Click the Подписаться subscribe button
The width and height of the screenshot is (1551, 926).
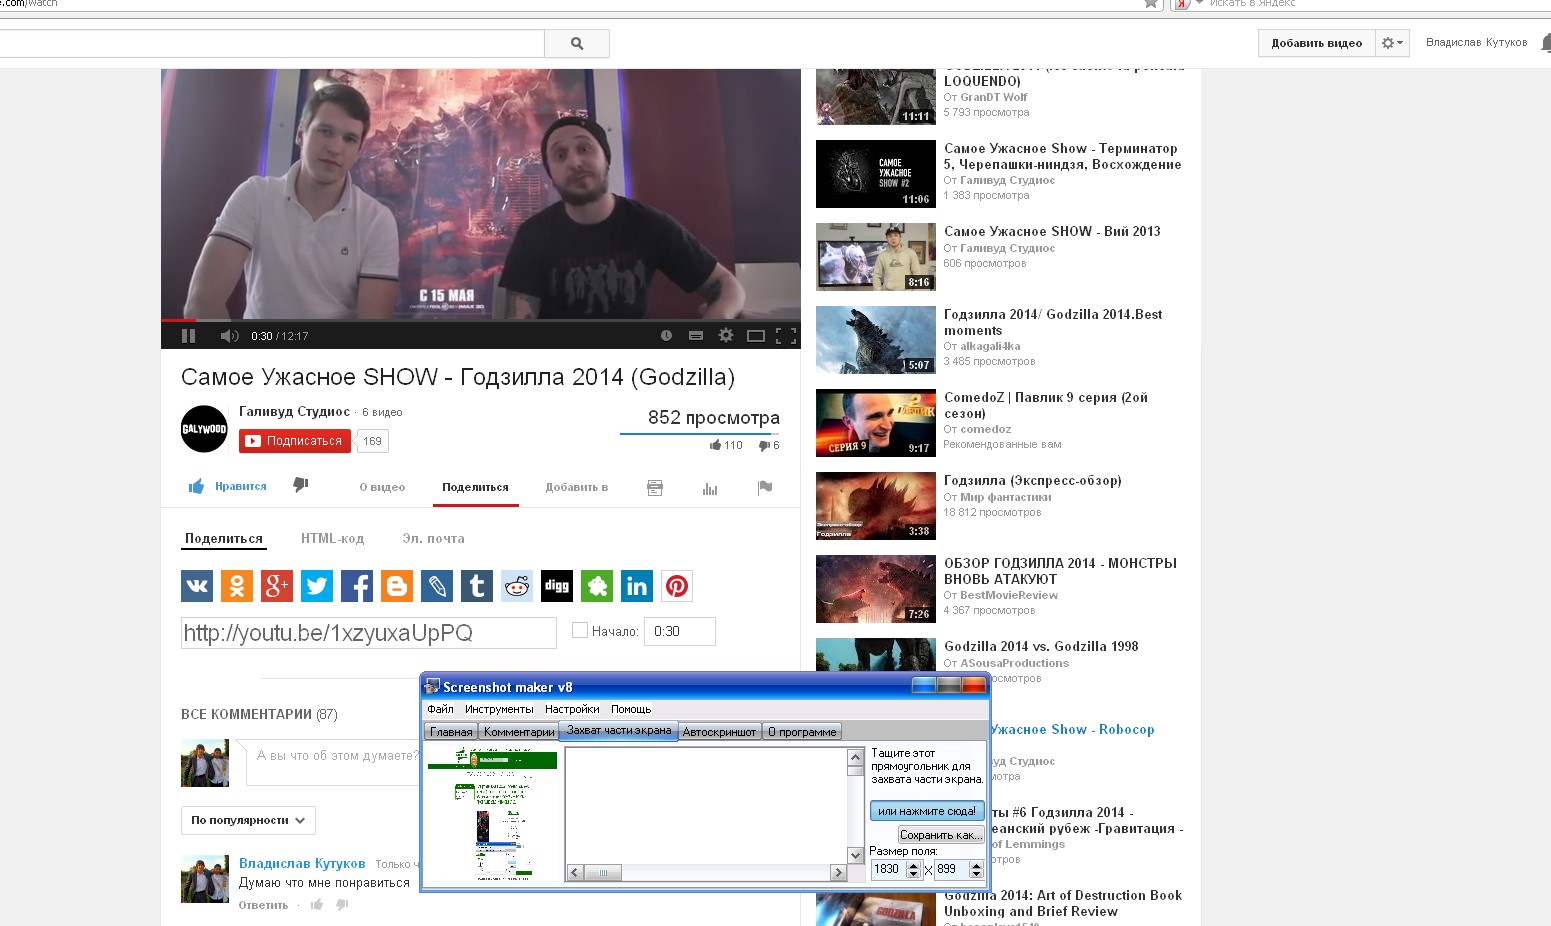[295, 441]
